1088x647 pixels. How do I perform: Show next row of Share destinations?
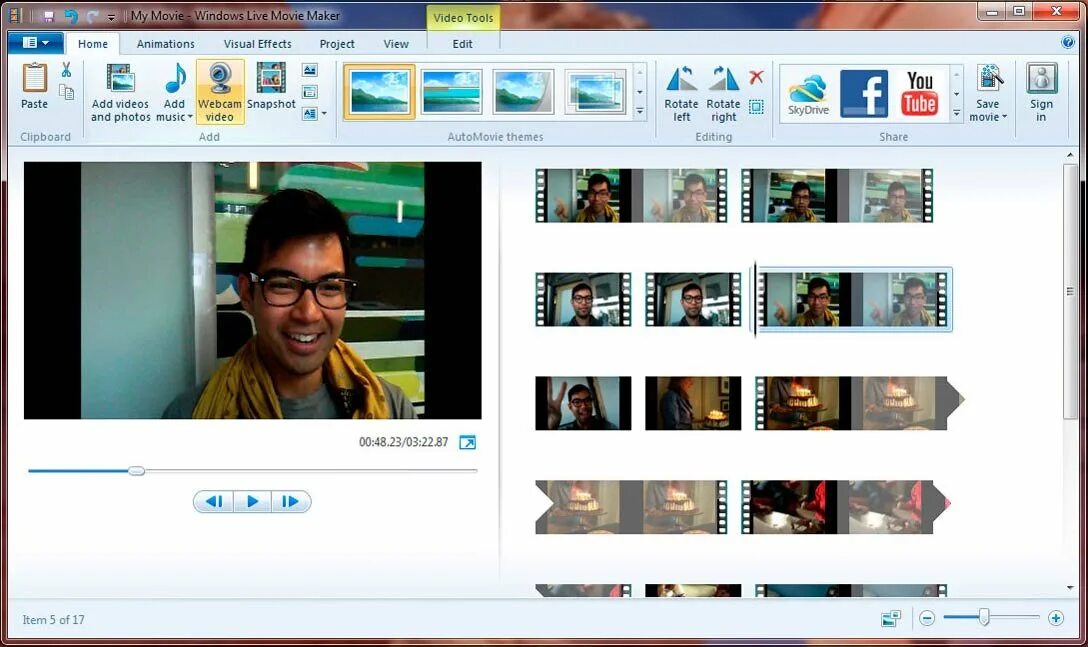[x=956, y=94]
